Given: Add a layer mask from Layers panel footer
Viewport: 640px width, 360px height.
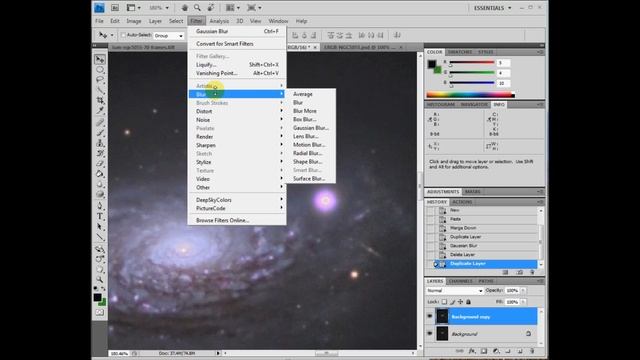Looking at the screenshot, I should coord(484,351).
